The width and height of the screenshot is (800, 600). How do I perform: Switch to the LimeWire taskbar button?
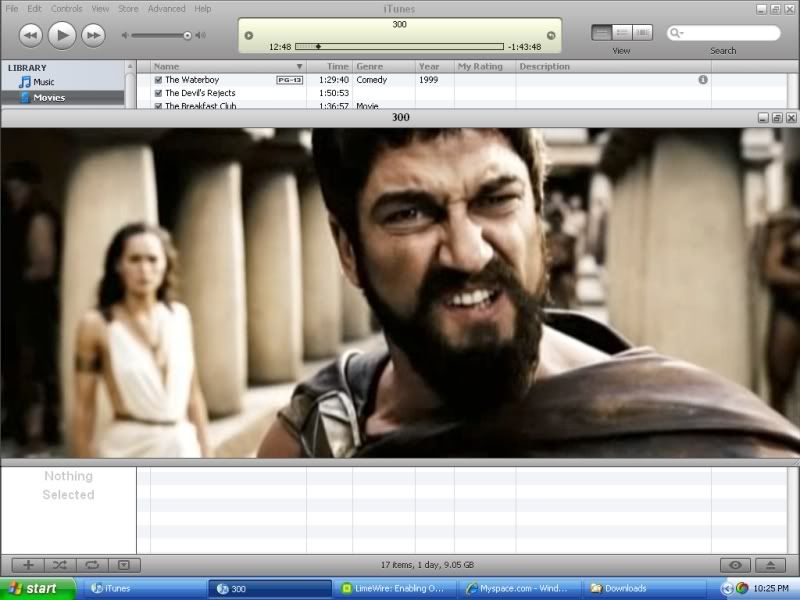click(x=395, y=589)
